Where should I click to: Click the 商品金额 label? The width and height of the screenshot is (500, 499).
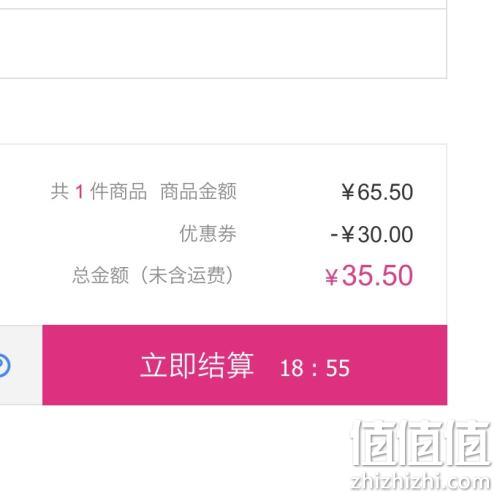point(198,191)
